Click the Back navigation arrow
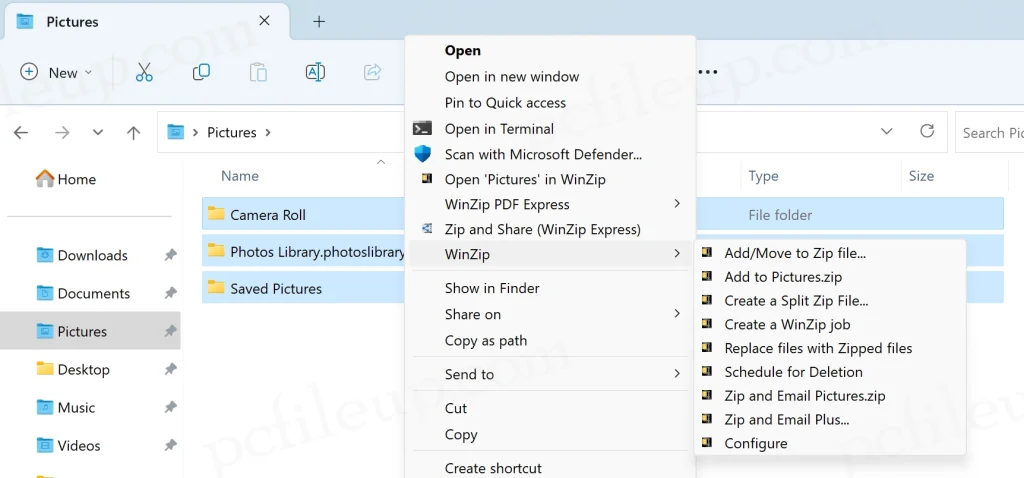The image size is (1024, 478). click(21, 133)
